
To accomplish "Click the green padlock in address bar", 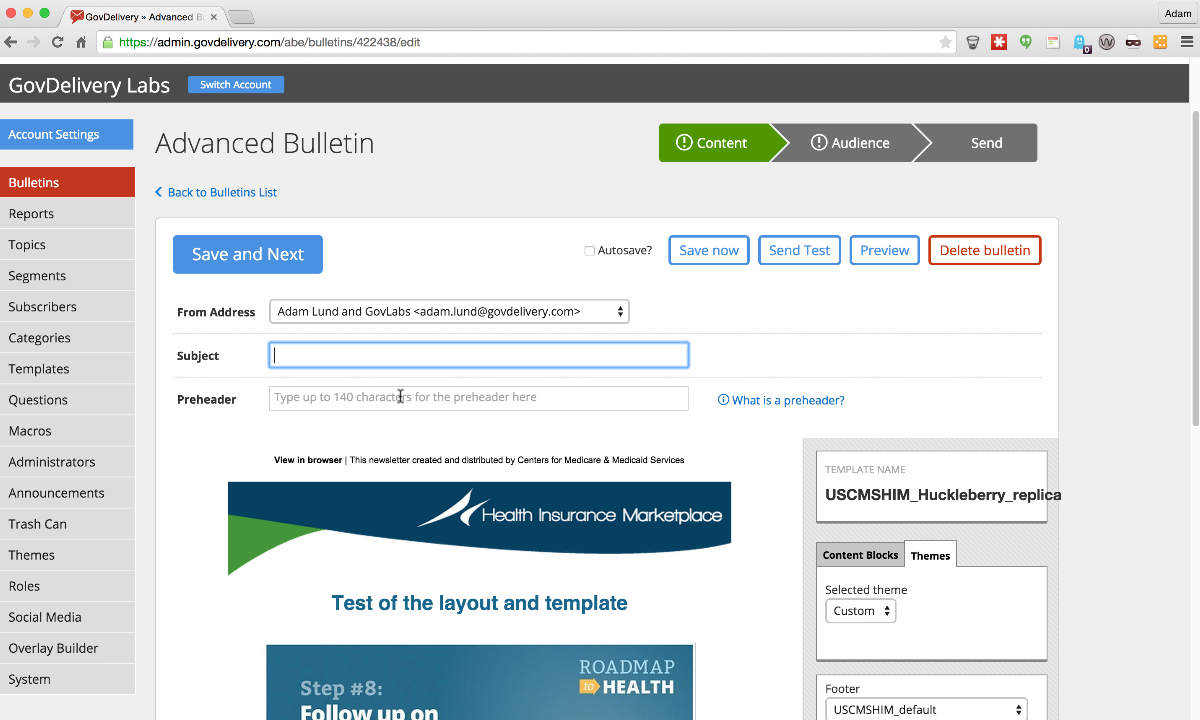I will tap(107, 42).
